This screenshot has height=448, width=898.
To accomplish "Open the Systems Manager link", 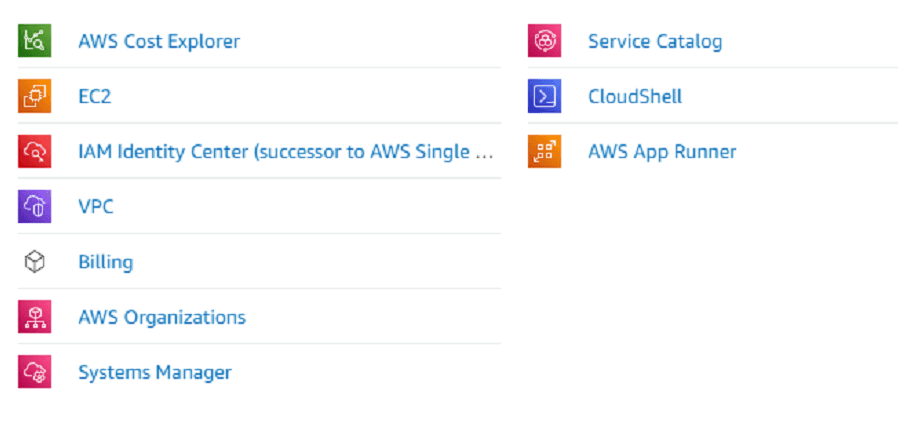I will (x=155, y=372).
